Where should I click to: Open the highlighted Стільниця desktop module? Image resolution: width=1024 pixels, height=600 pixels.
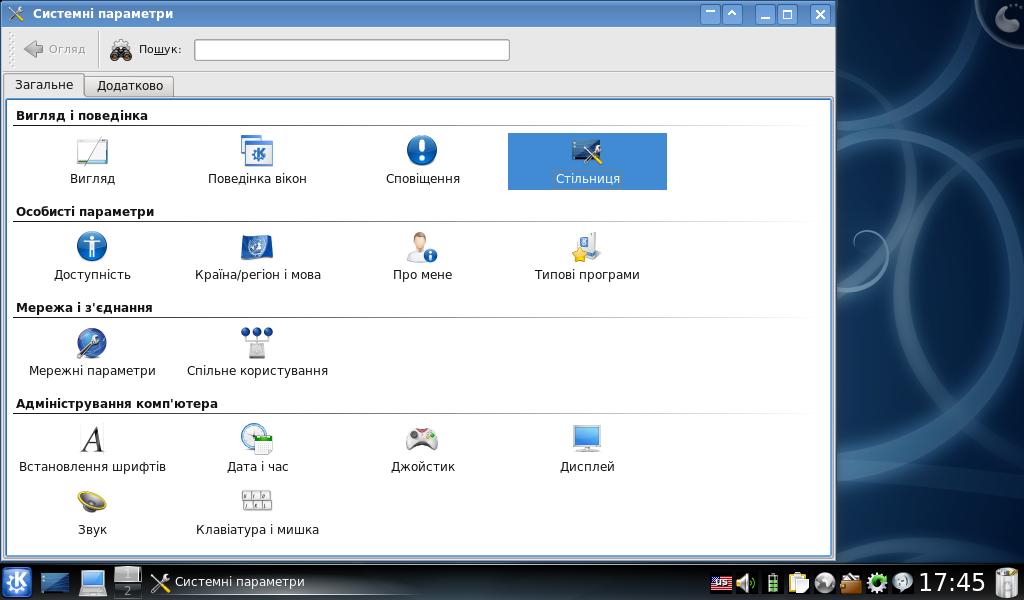tap(587, 161)
